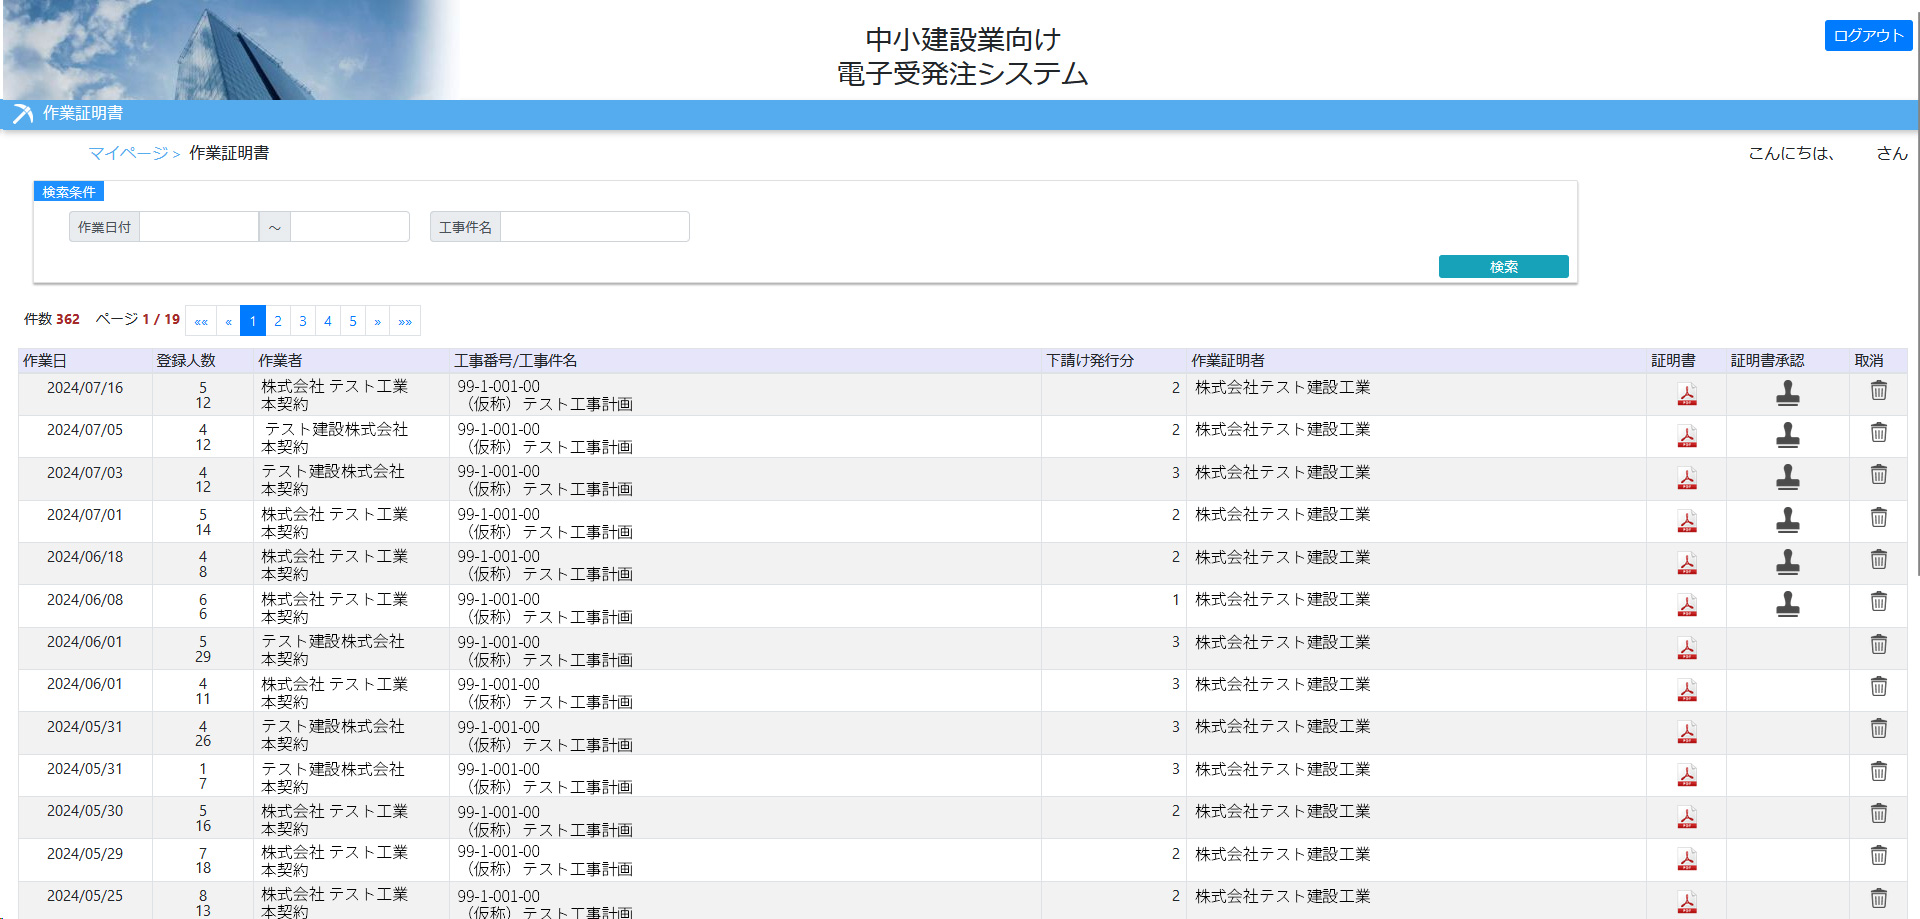Open PDF certificate for 2024/05/29 row
This screenshot has height=919, width=1920.
click(1687, 860)
